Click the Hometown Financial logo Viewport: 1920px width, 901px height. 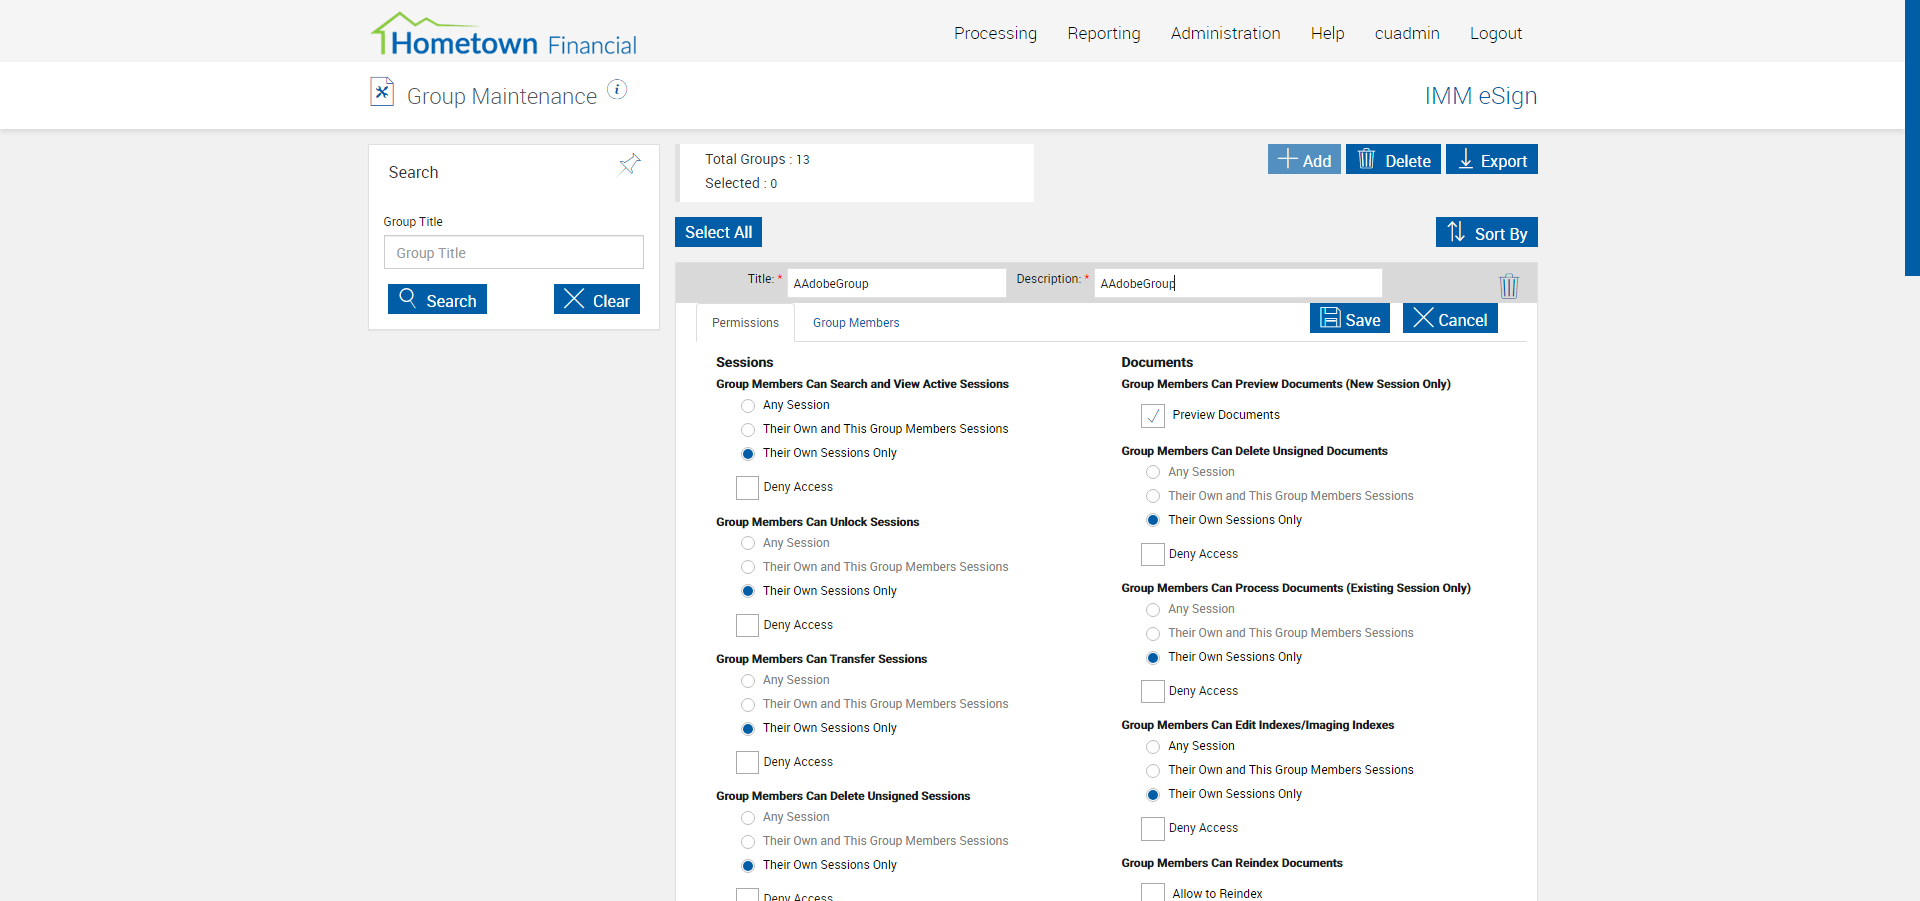pos(504,35)
